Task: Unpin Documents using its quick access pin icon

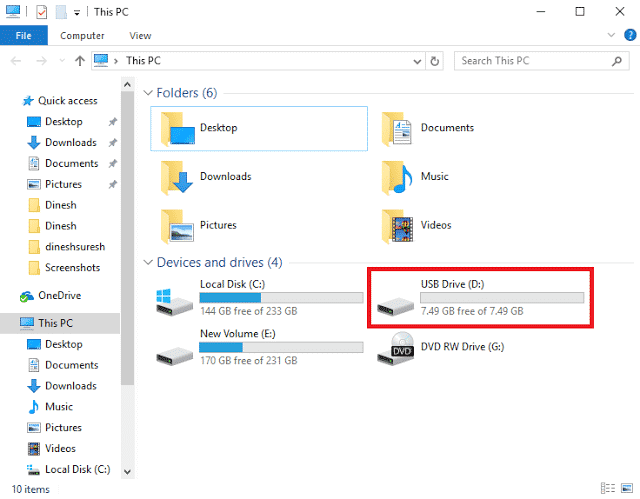Action: [x=113, y=163]
